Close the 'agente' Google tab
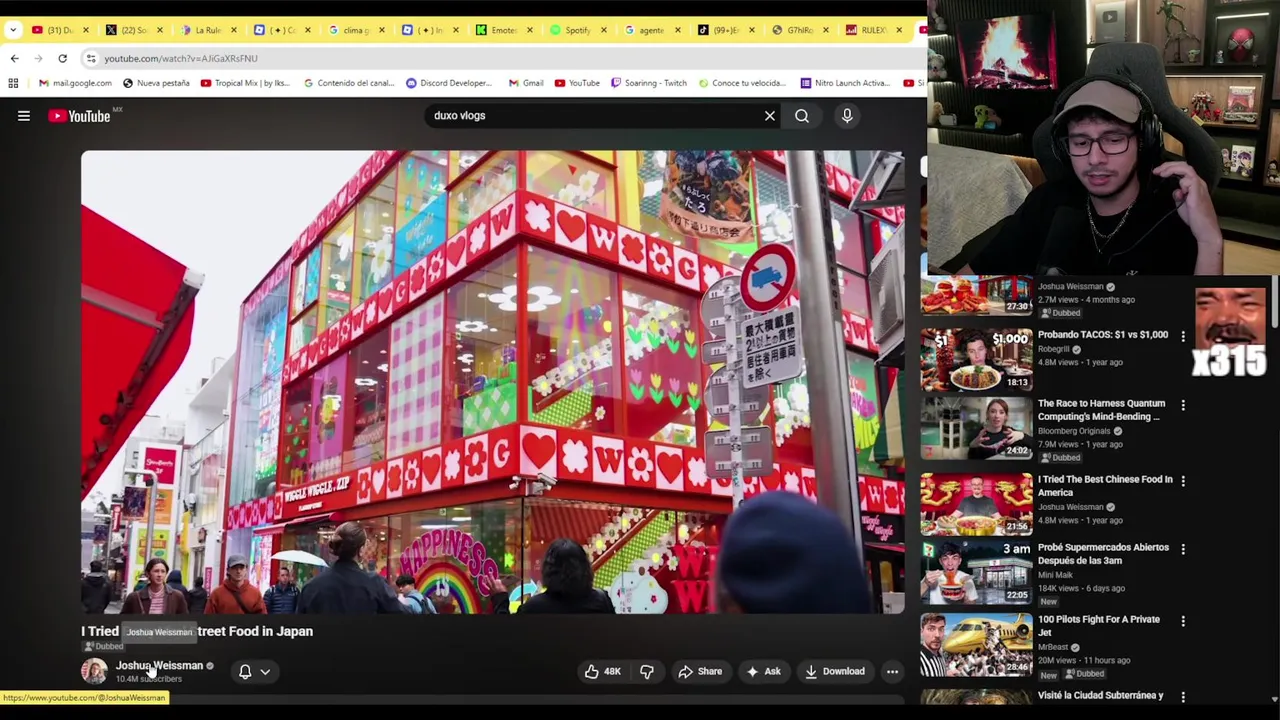 point(677,30)
